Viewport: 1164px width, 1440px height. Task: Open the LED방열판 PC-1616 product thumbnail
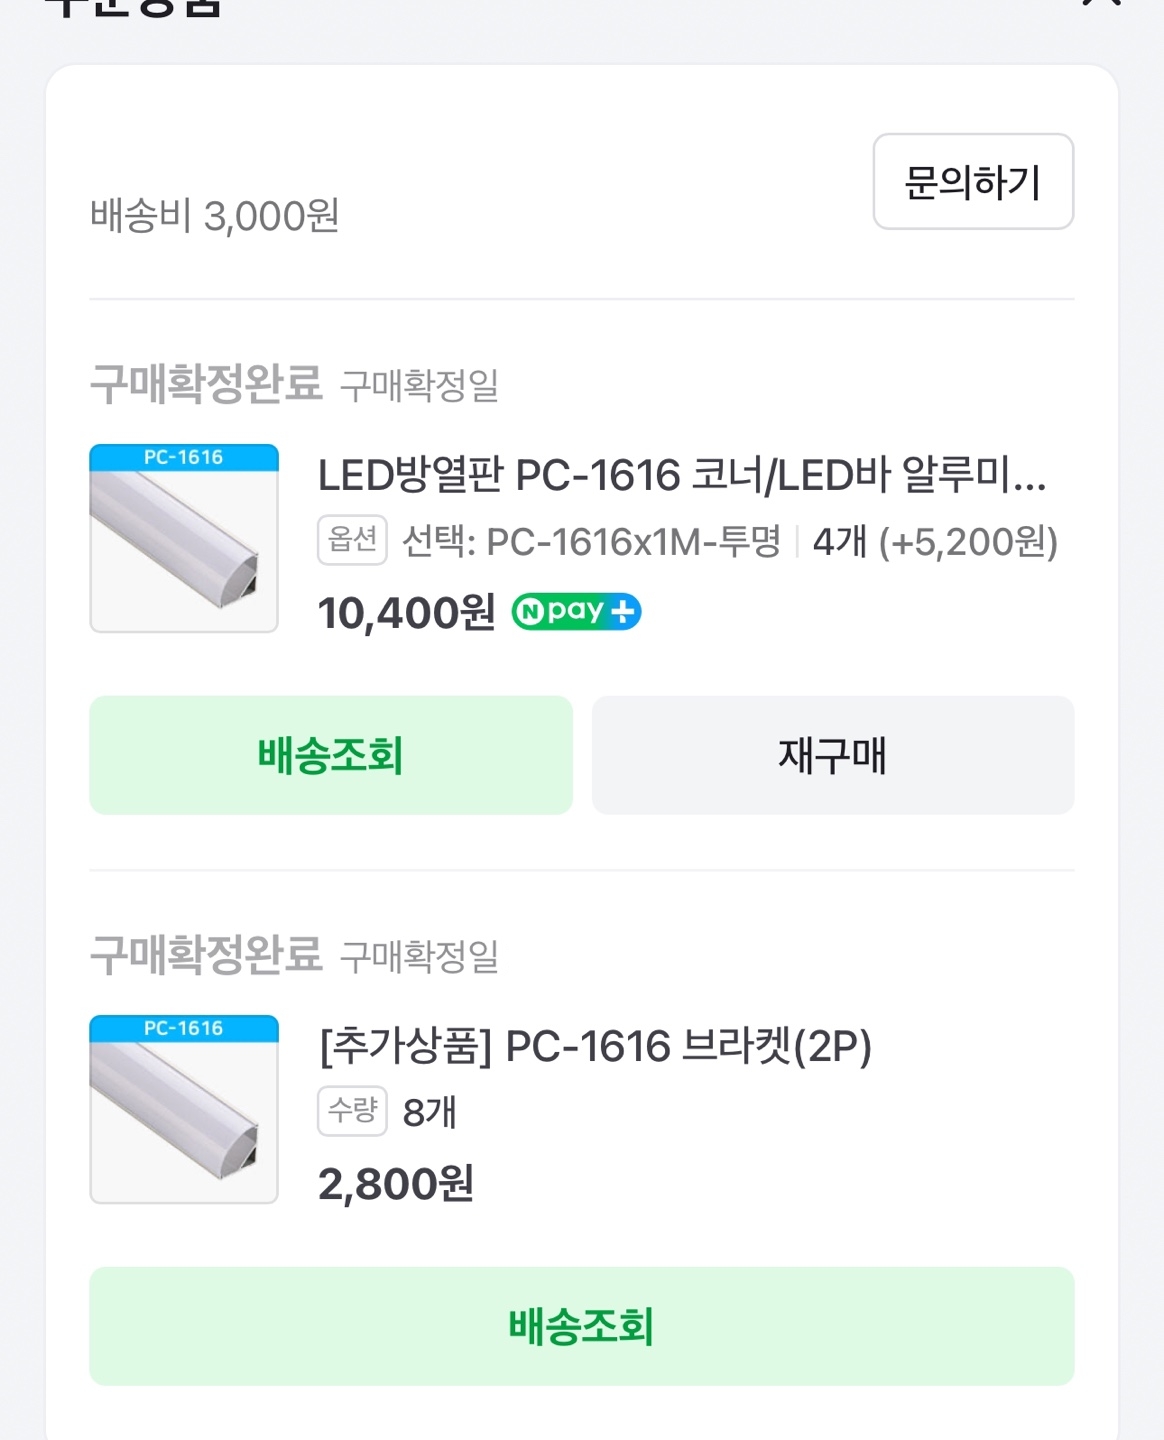[184, 539]
